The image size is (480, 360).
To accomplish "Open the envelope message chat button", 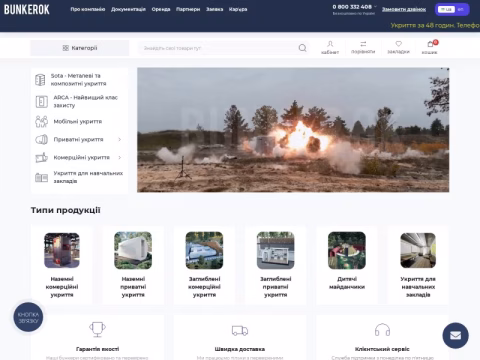I will [x=455, y=335].
